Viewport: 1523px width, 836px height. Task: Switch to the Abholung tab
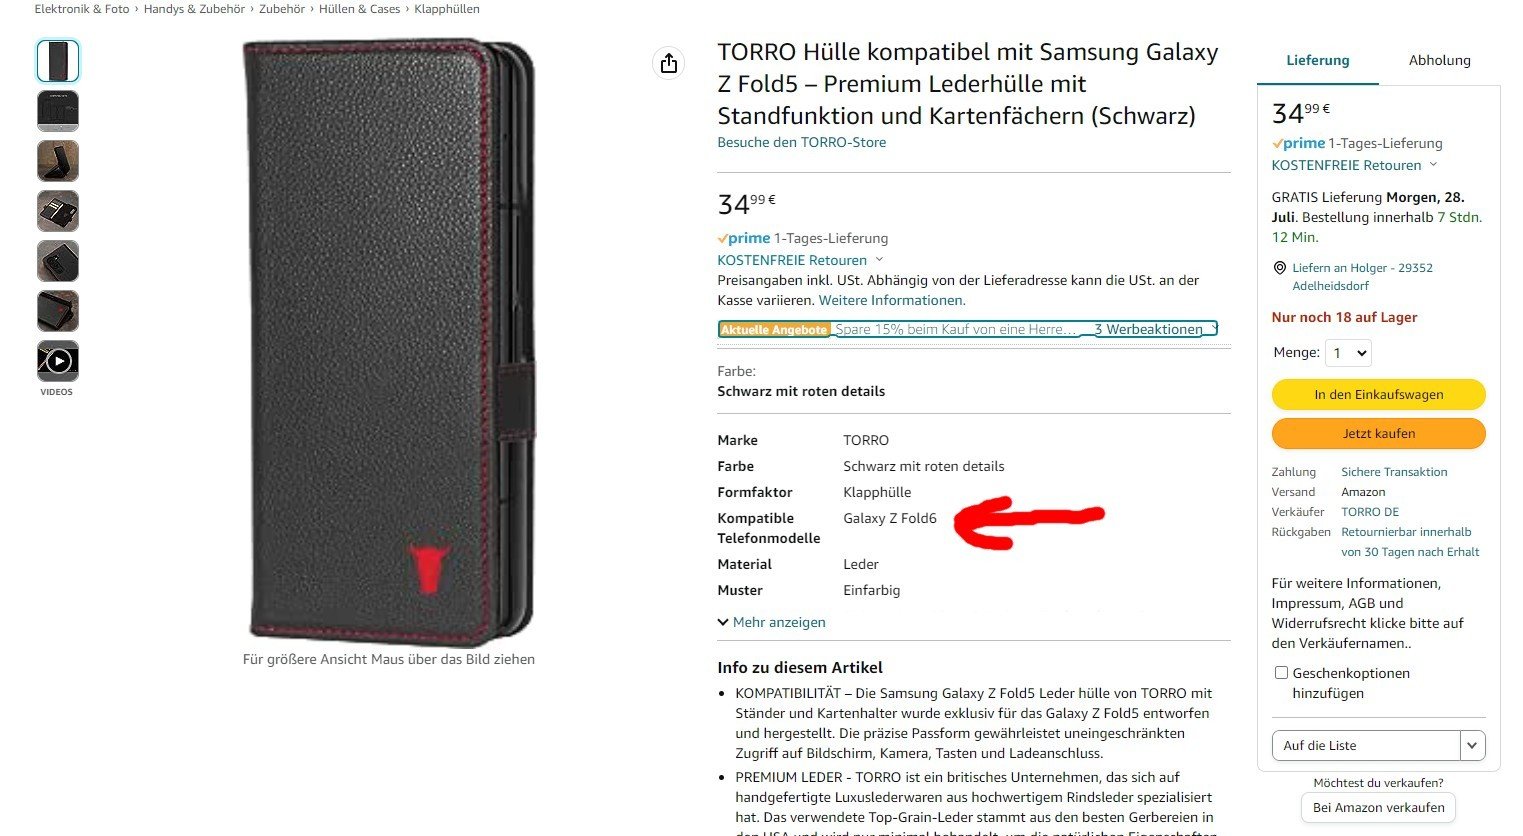click(x=1439, y=60)
